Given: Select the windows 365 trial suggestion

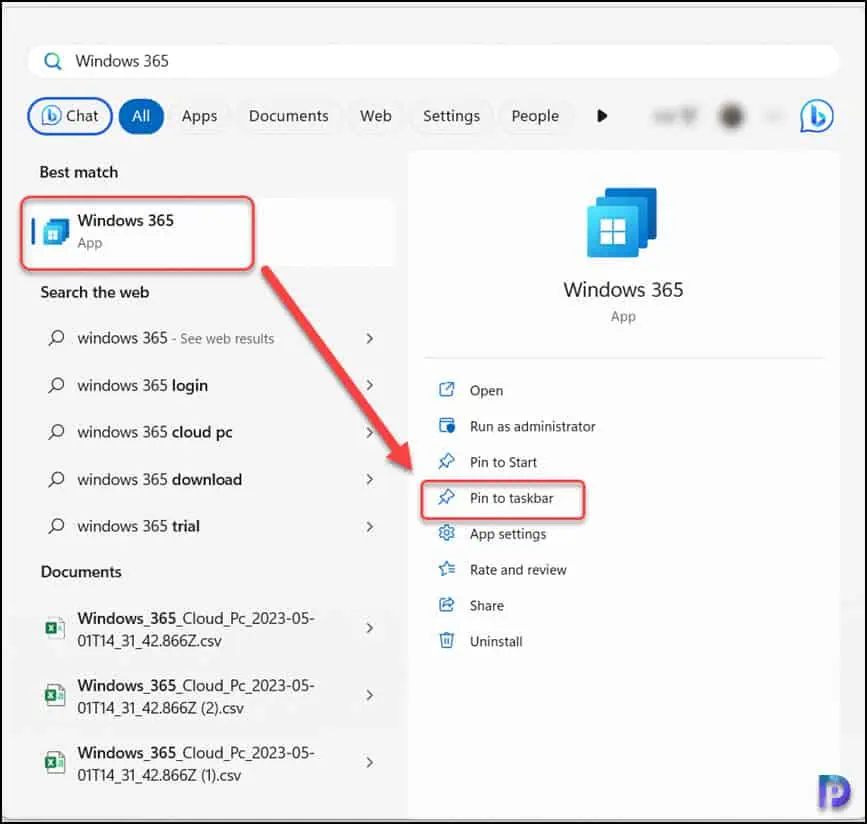Looking at the screenshot, I should [211, 526].
